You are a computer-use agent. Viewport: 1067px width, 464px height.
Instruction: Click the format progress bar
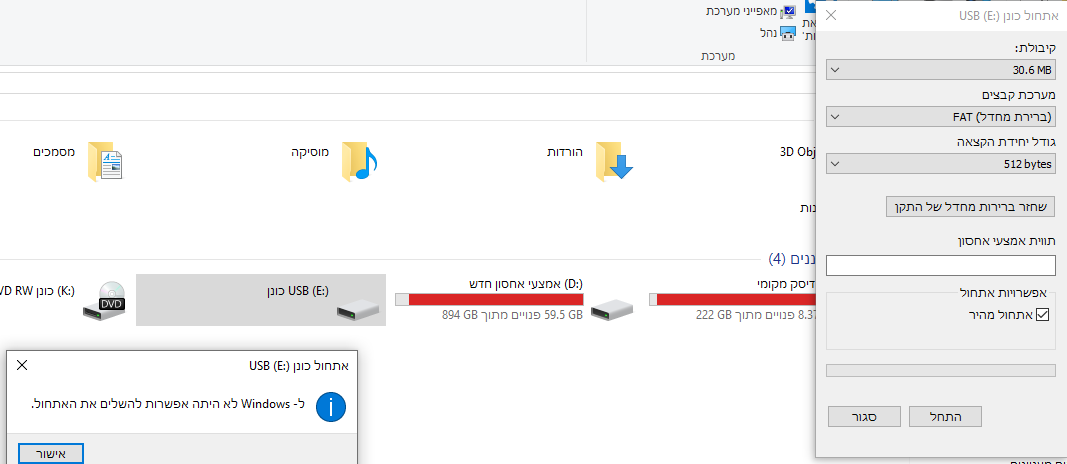[x=941, y=370]
